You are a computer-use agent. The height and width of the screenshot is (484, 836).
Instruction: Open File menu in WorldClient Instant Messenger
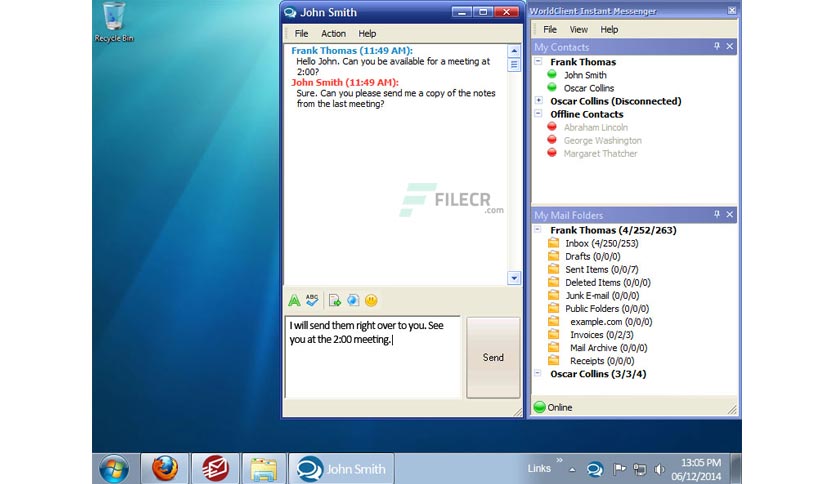click(x=550, y=29)
